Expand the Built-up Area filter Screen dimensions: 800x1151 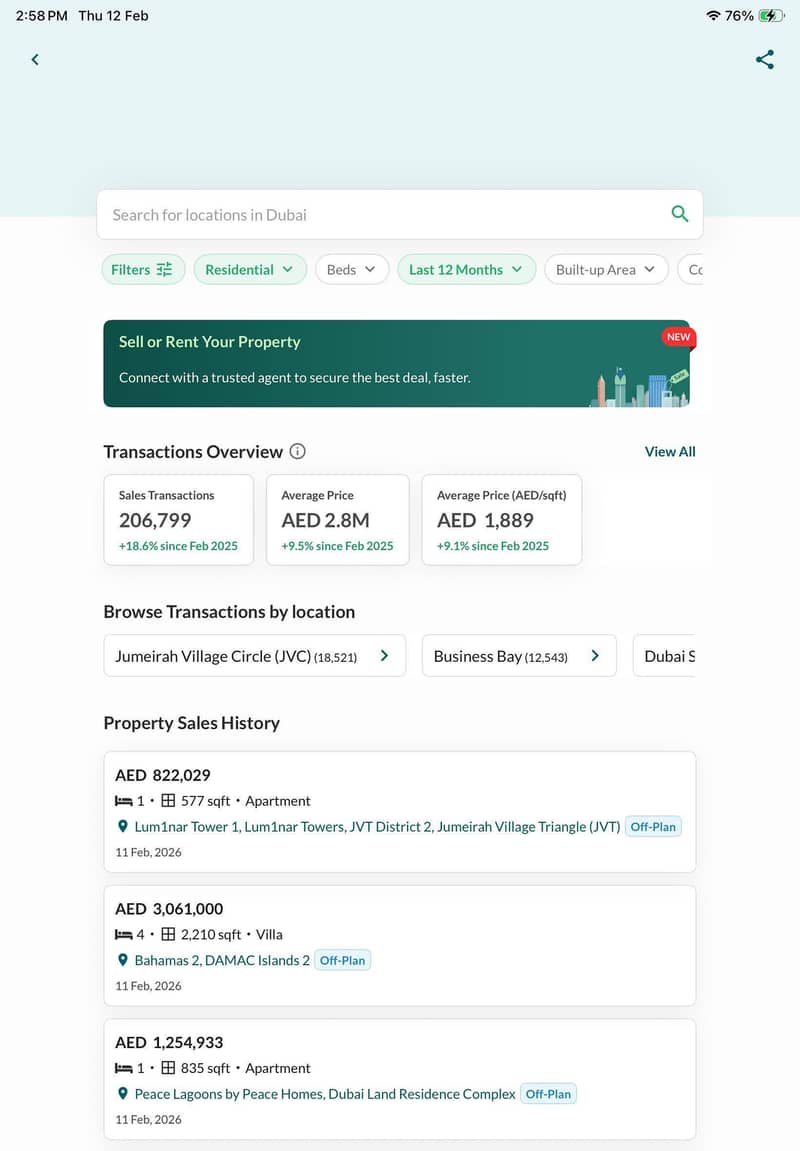(x=606, y=269)
